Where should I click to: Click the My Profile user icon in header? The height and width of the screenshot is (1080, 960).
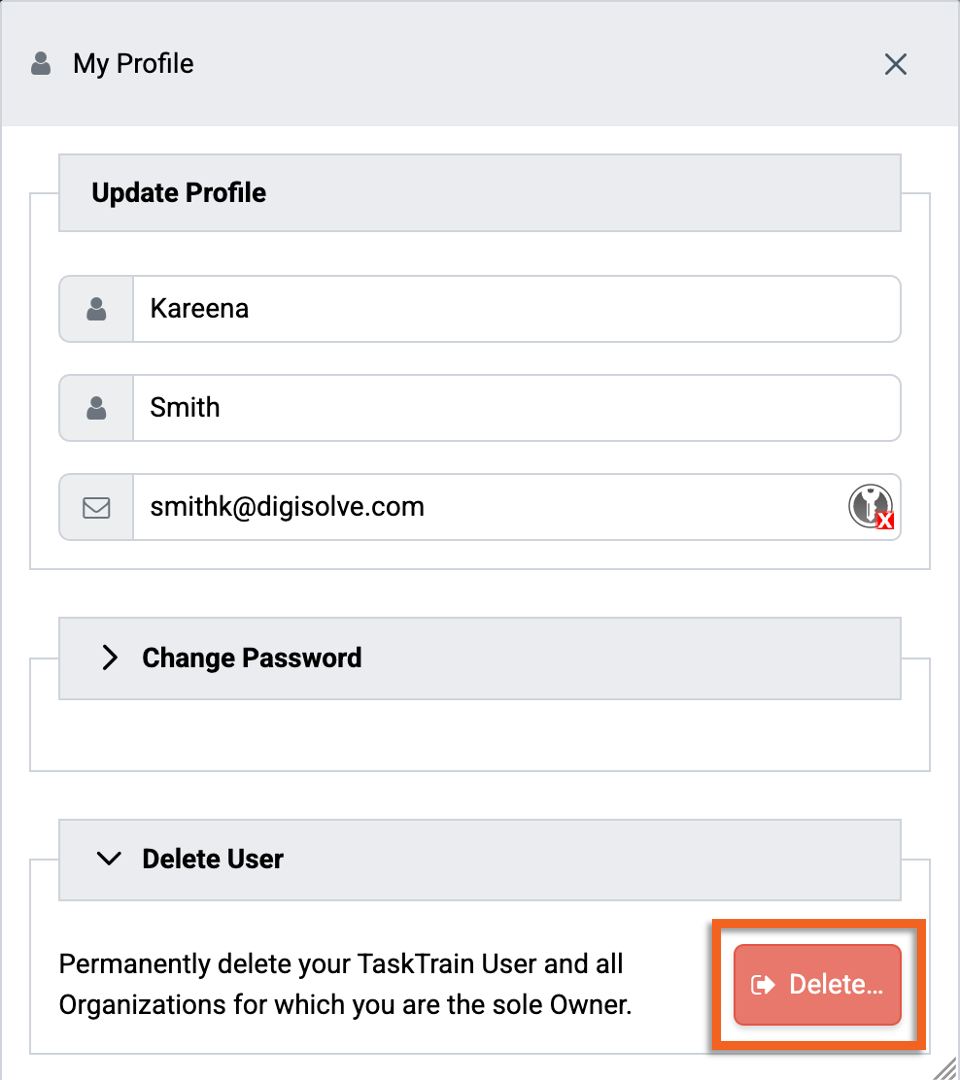pos(41,63)
